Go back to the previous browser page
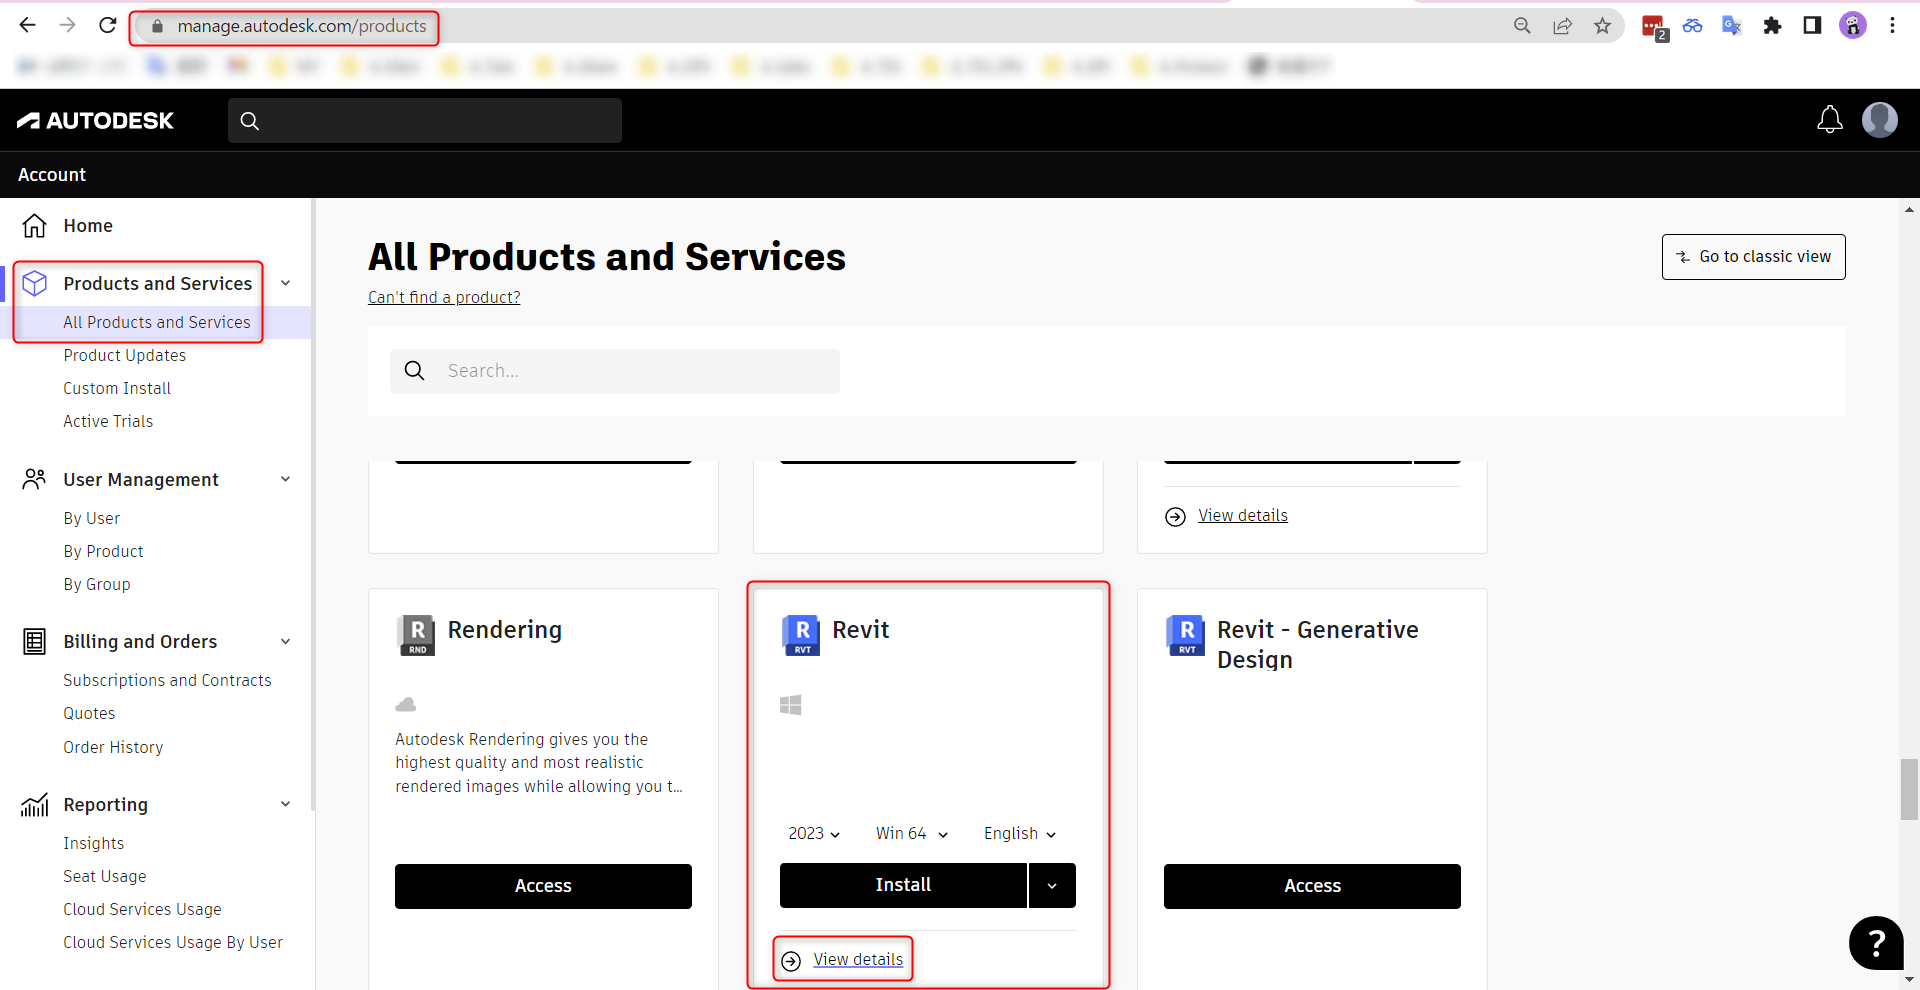Viewport: 1920px width, 990px height. click(28, 25)
